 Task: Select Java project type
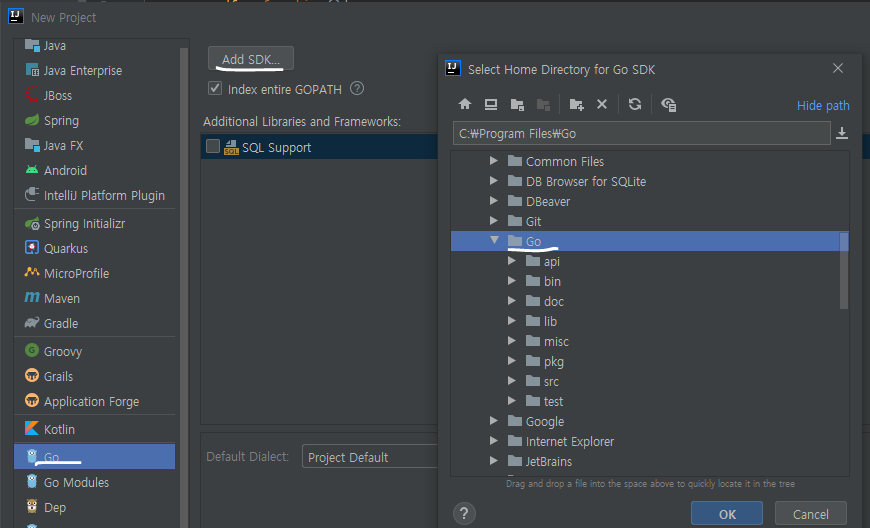pos(94,45)
